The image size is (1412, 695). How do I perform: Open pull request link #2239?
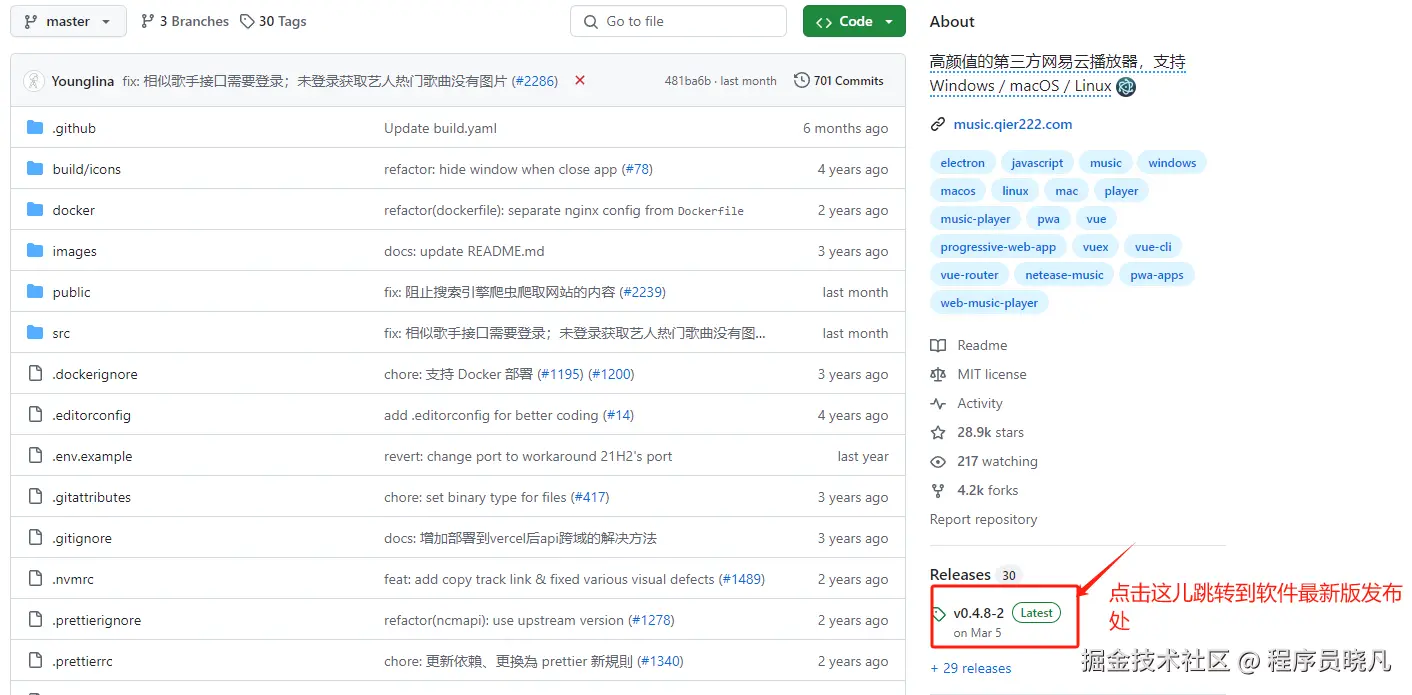click(643, 292)
